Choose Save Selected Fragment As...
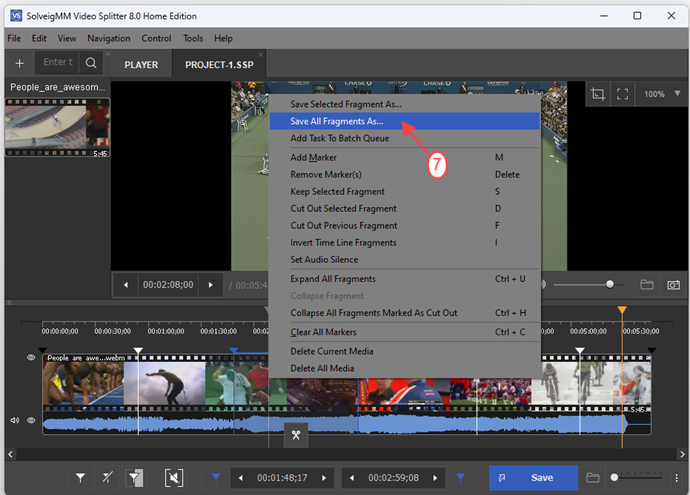 point(404,104)
